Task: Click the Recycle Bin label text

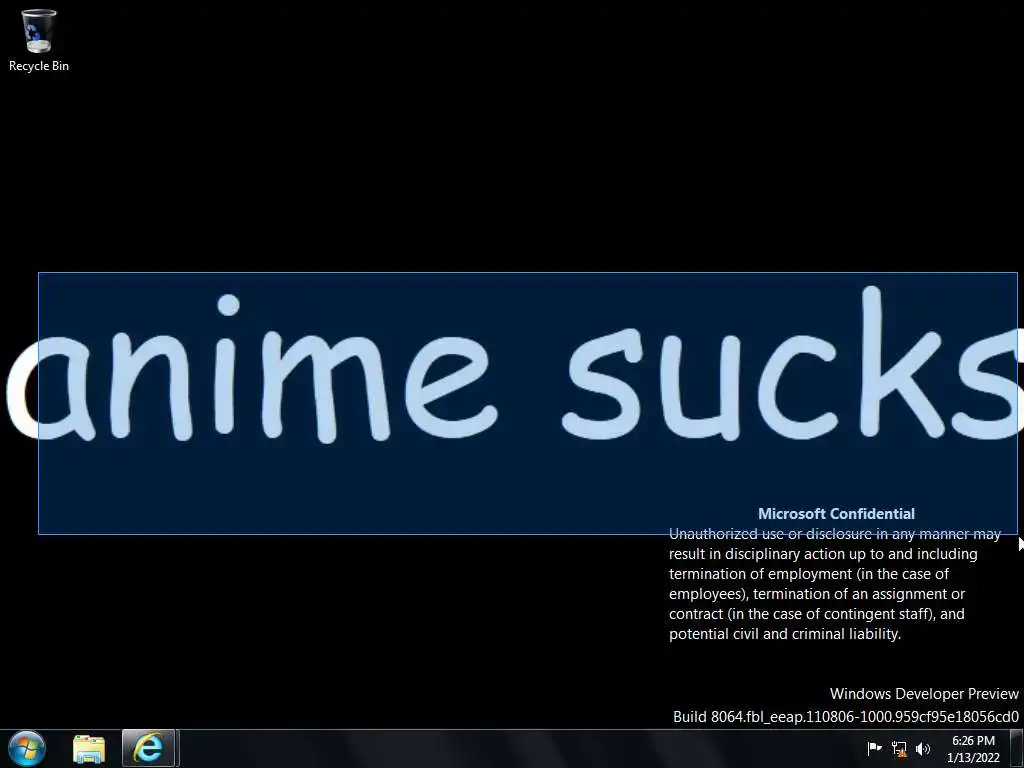Action: (x=39, y=66)
